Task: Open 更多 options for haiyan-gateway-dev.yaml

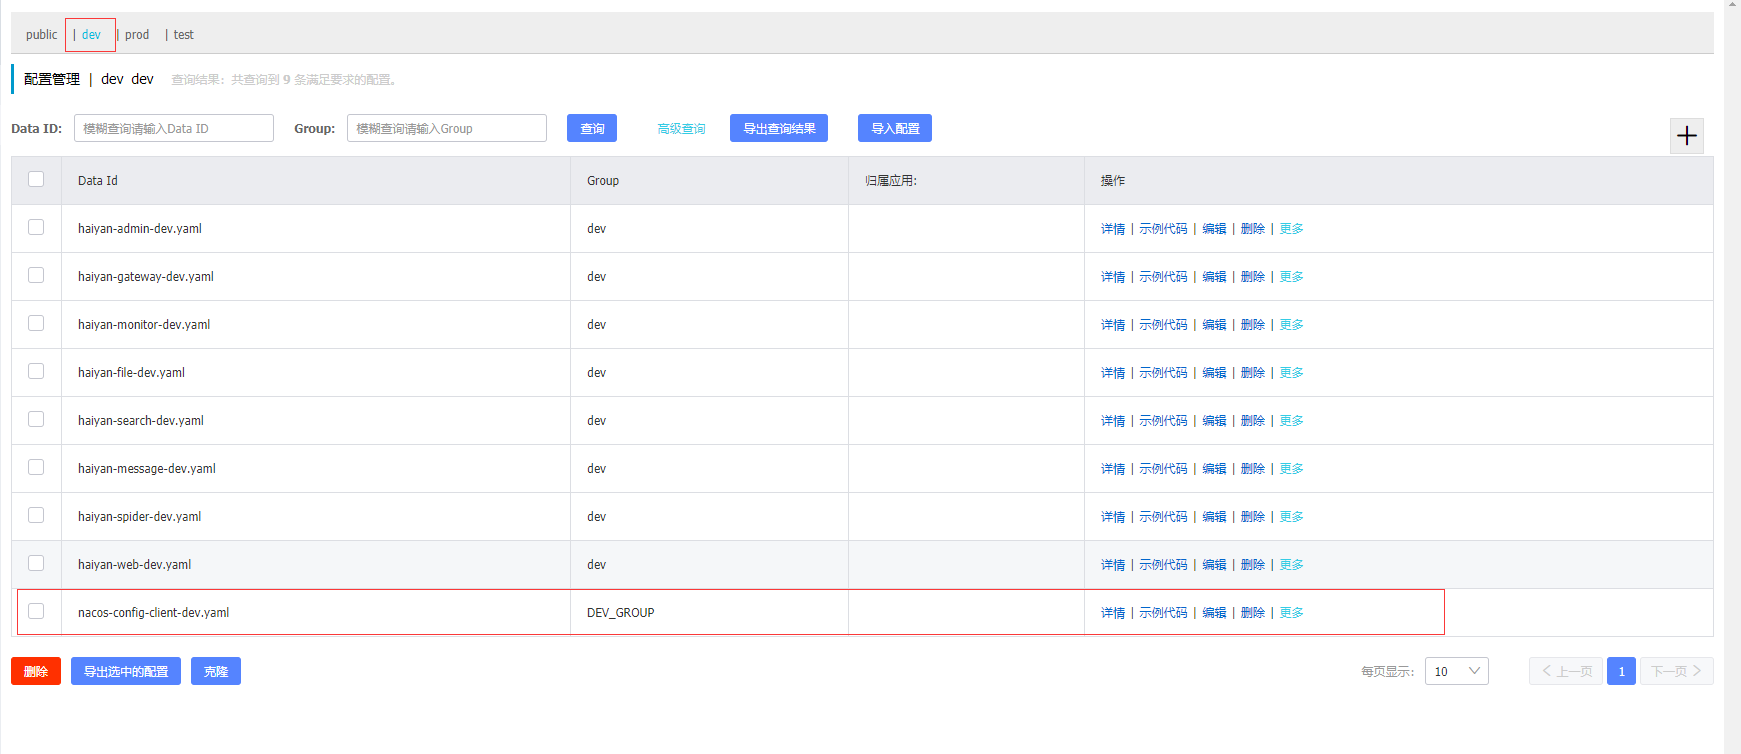Action: (1292, 277)
